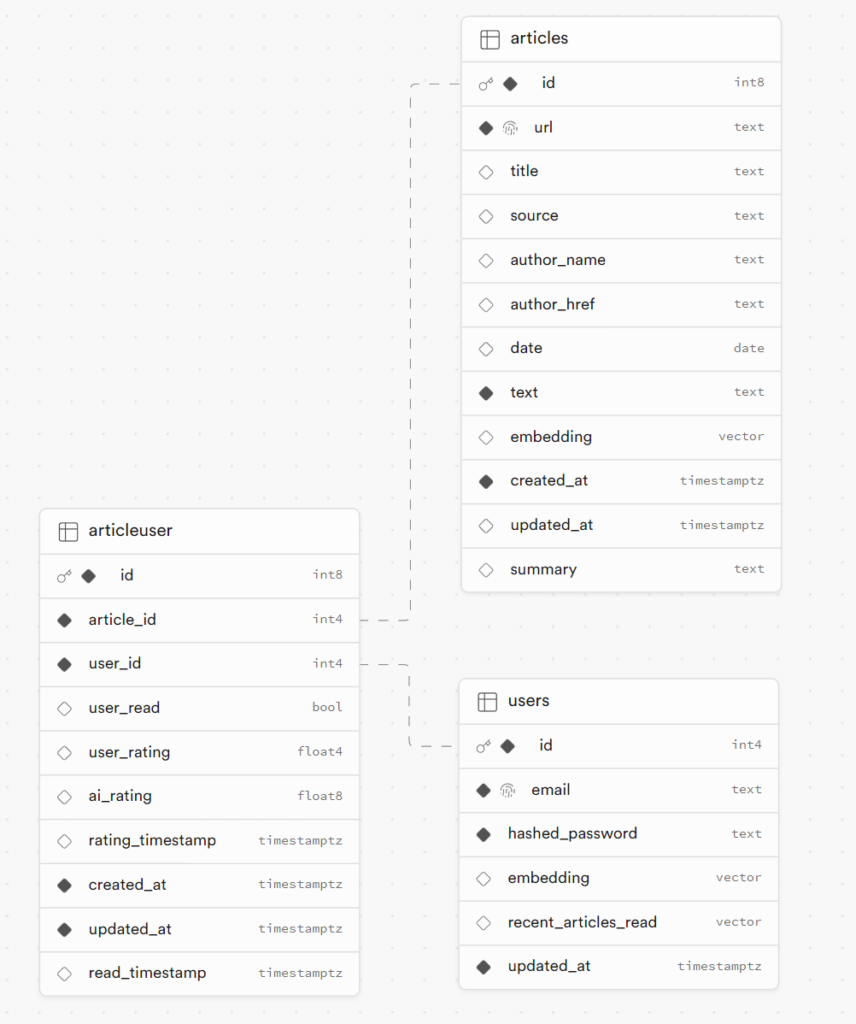The width and height of the screenshot is (856, 1024).
Task: Select the embedding column in articles
Action: [x=621, y=437]
